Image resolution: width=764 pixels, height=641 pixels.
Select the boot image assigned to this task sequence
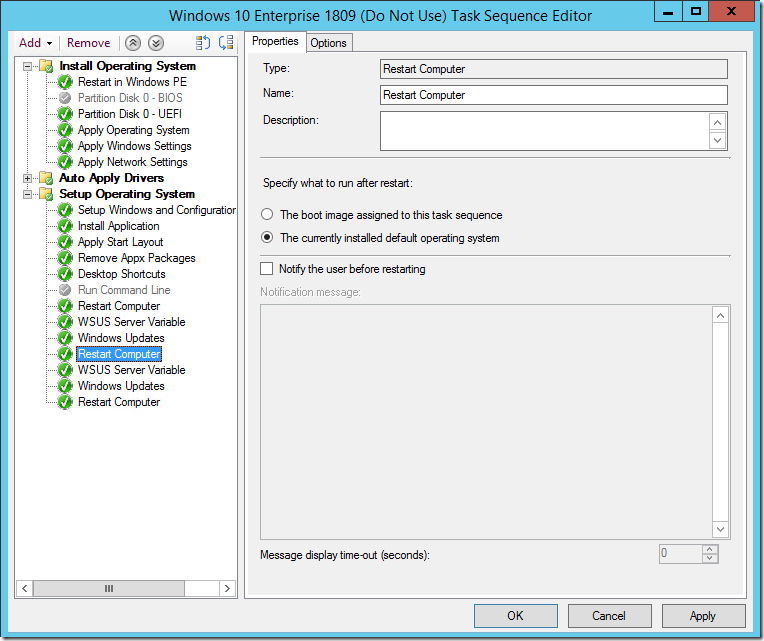pos(267,214)
